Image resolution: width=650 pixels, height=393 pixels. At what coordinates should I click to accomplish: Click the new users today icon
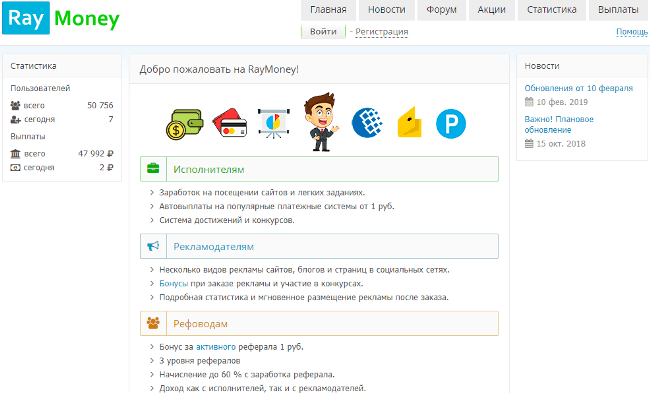point(15,119)
